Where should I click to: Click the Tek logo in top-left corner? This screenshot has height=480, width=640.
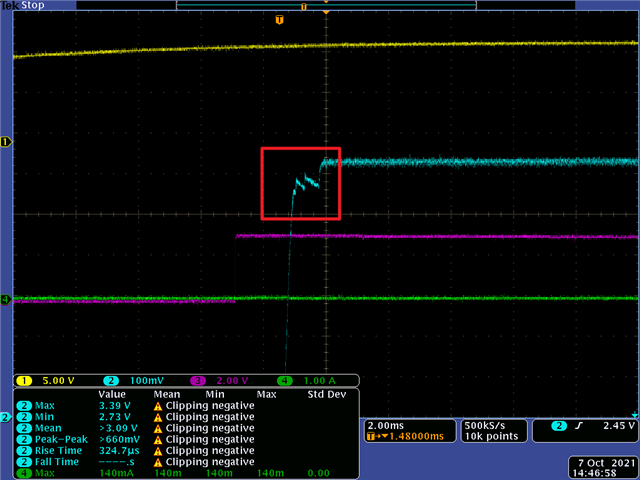pos(10,5)
